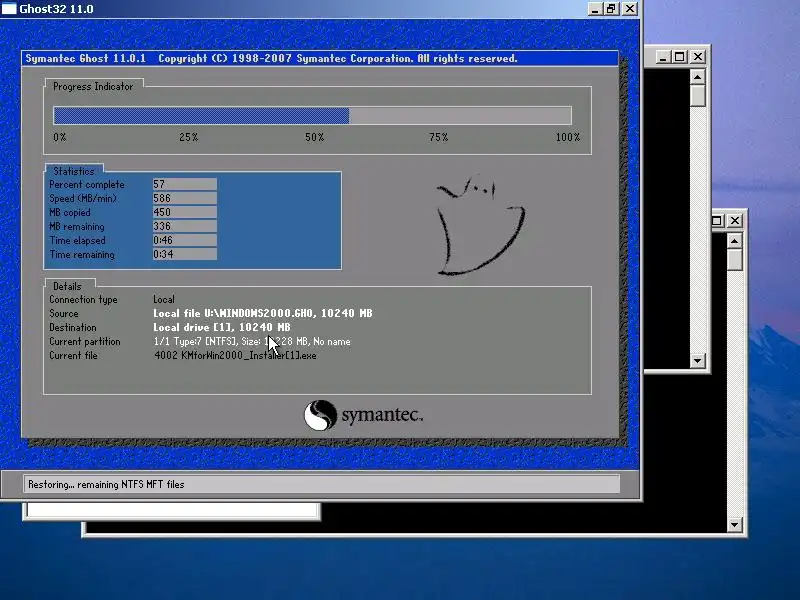This screenshot has width=800, height=600.
Task: Click the MB copied value 450
Action: point(184,212)
